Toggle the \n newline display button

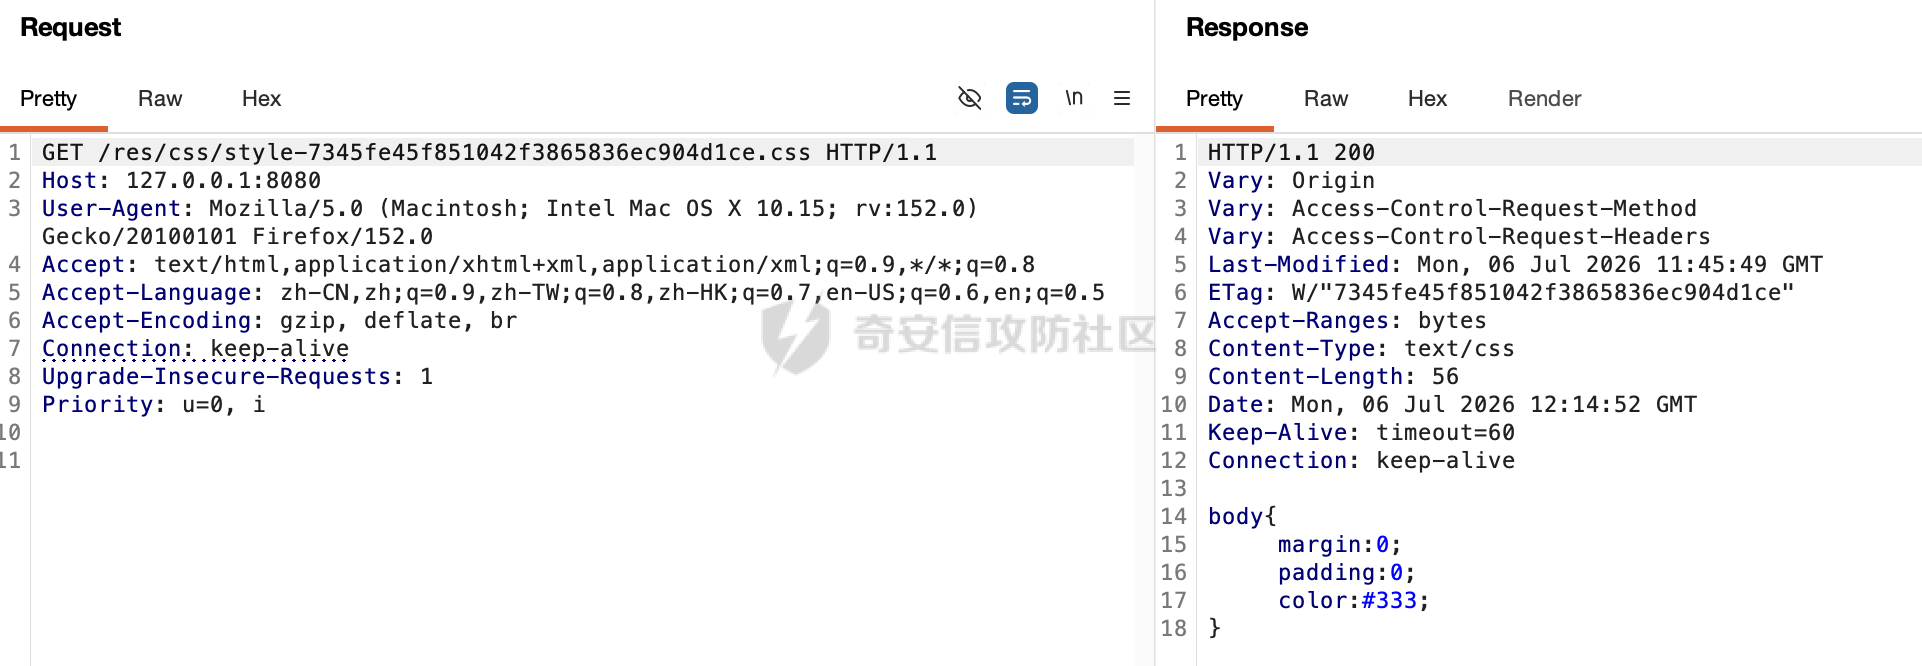click(x=1074, y=98)
